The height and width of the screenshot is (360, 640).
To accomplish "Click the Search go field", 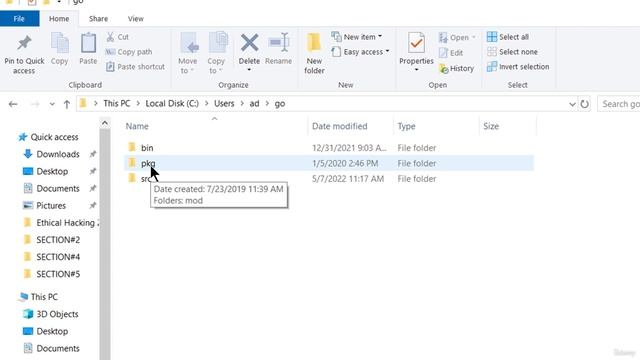I will click(x=619, y=104).
